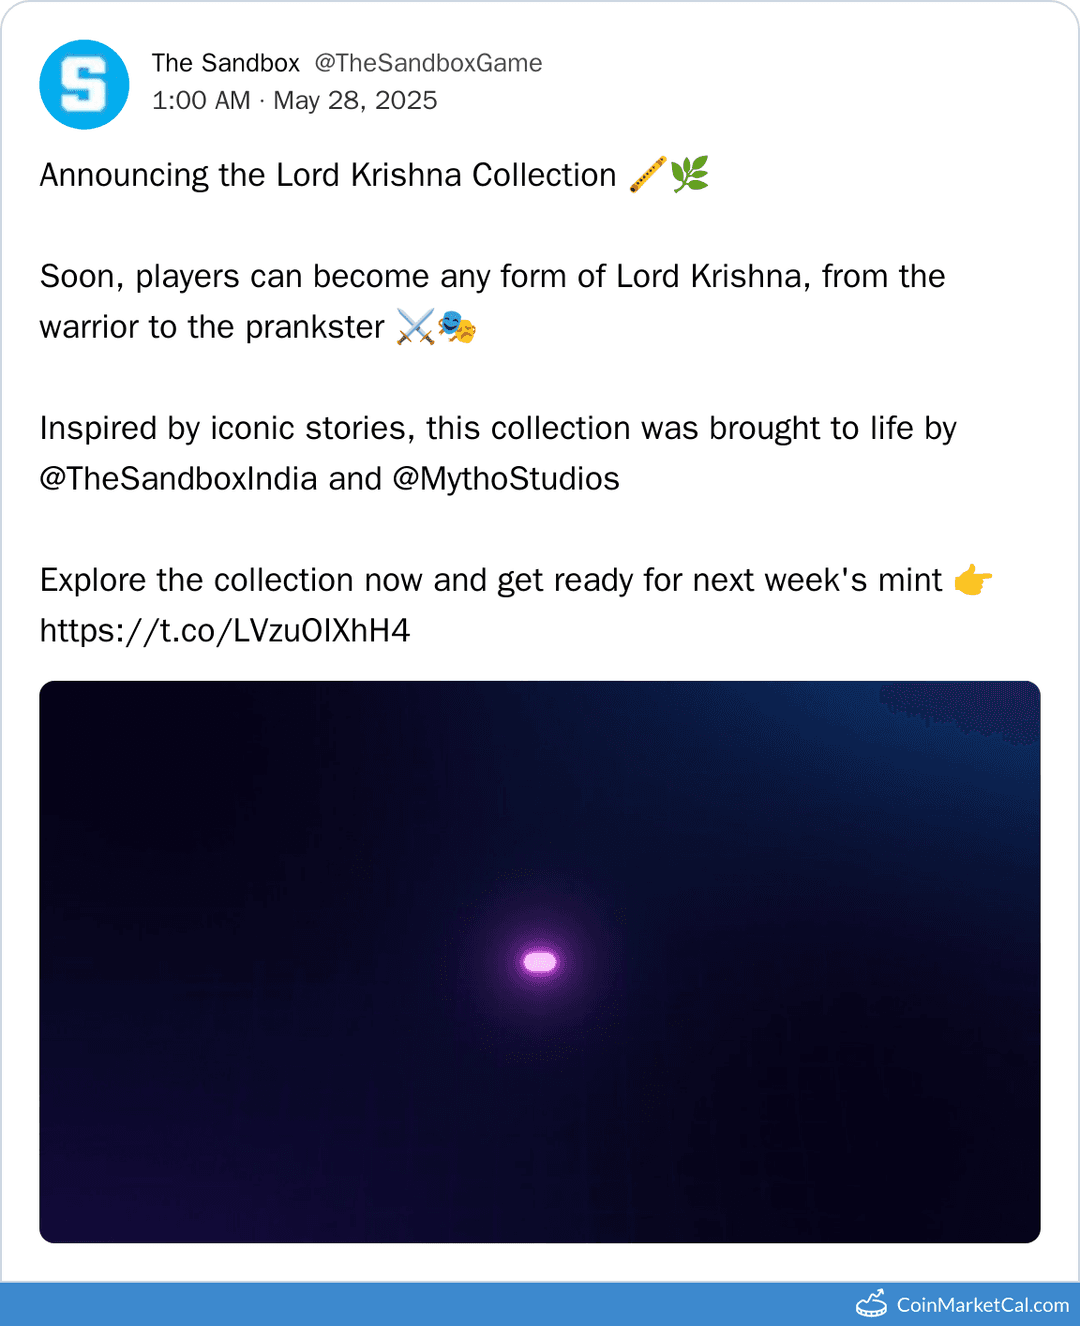Click the crossed swords emoji
This screenshot has height=1326, width=1080.
tap(415, 327)
